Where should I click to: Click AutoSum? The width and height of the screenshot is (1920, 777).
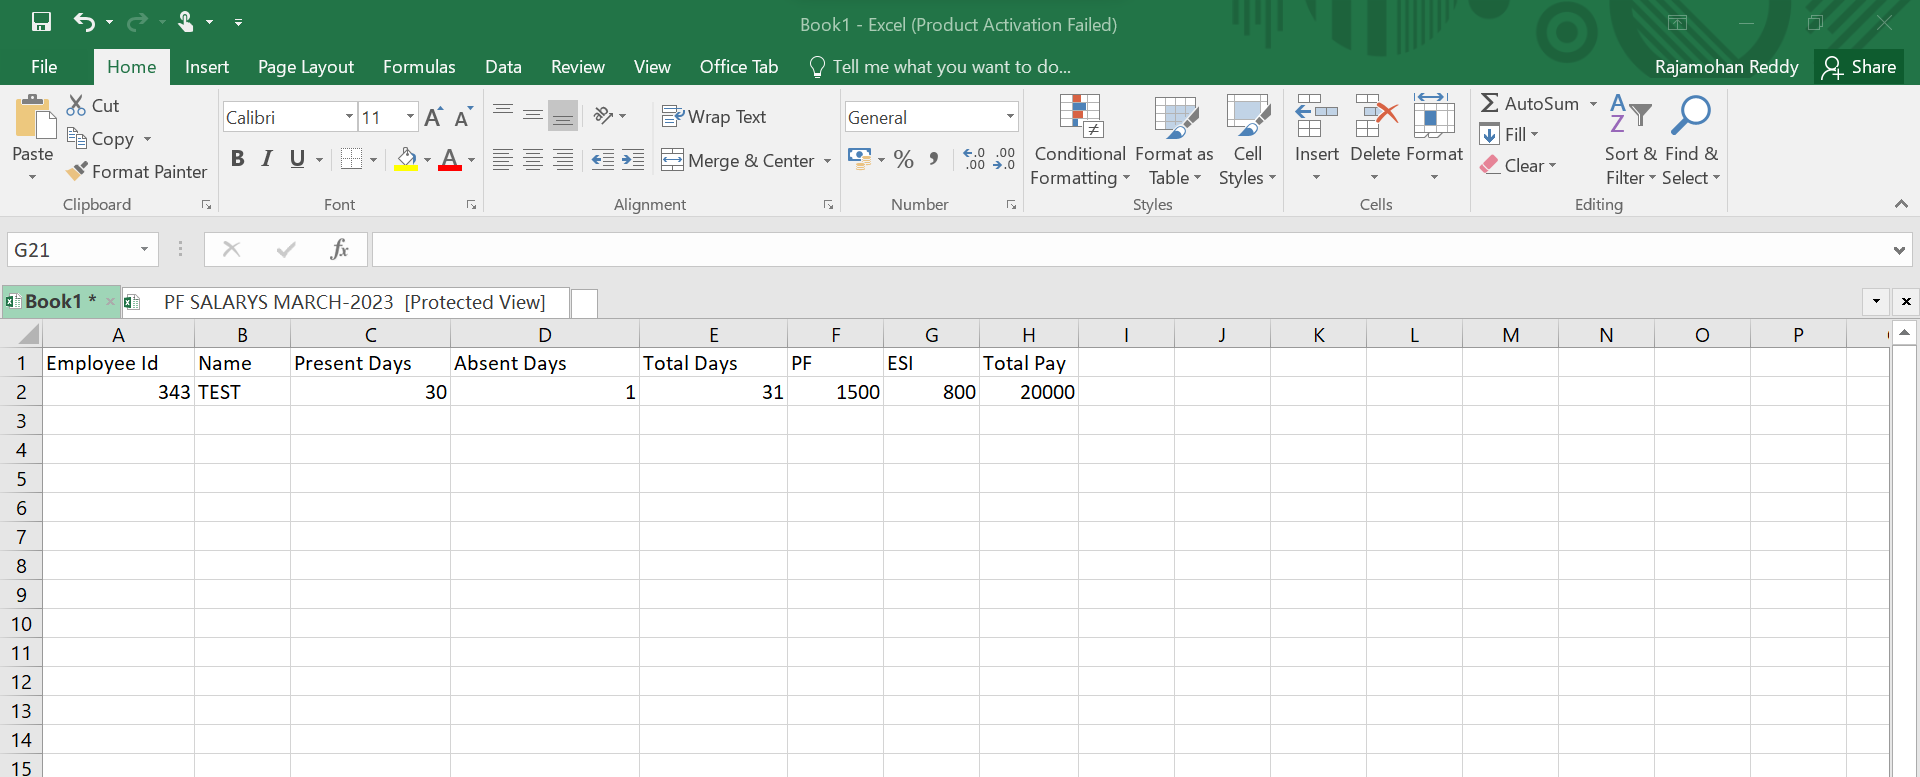tap(1530, 103)
